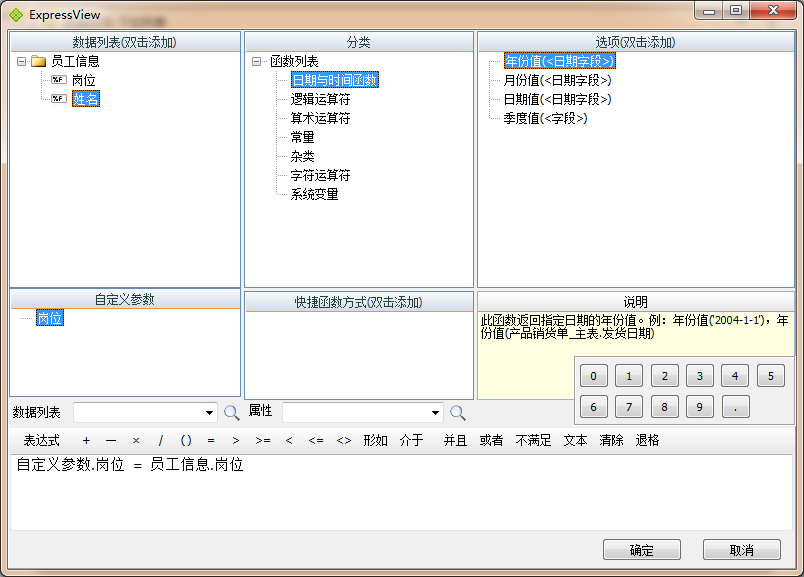
Task: Insert the multiply × operator
Action: tap(136, 440)
